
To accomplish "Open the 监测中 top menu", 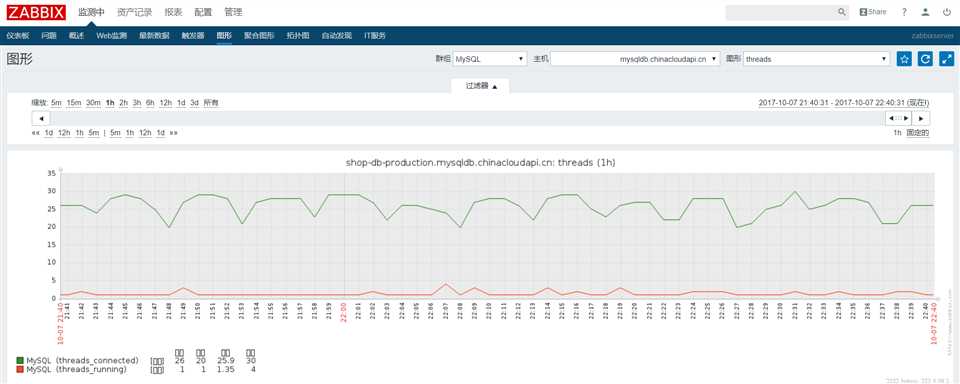I will (92, 12).
